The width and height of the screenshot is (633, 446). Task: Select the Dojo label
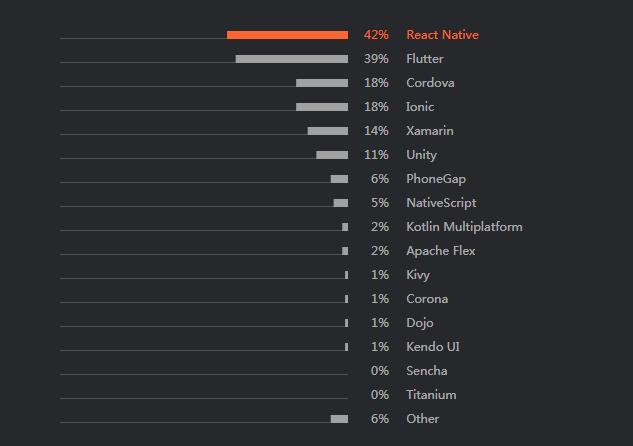(420, 323)
